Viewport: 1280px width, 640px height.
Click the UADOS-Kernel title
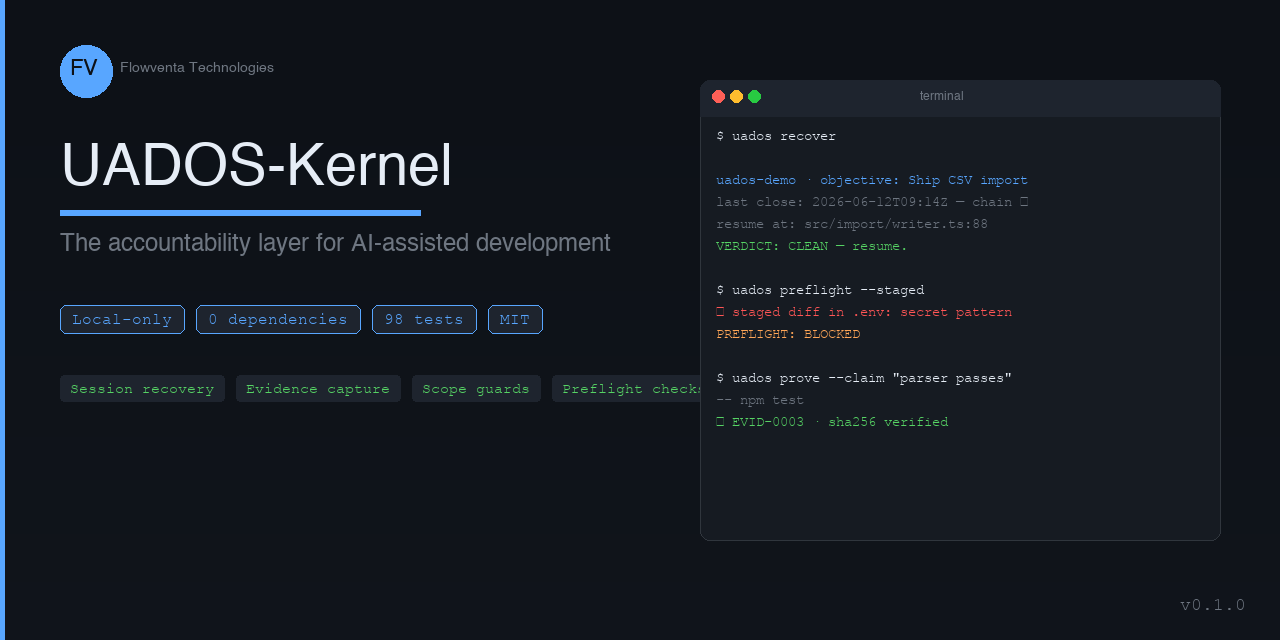[x=257, y=165]
